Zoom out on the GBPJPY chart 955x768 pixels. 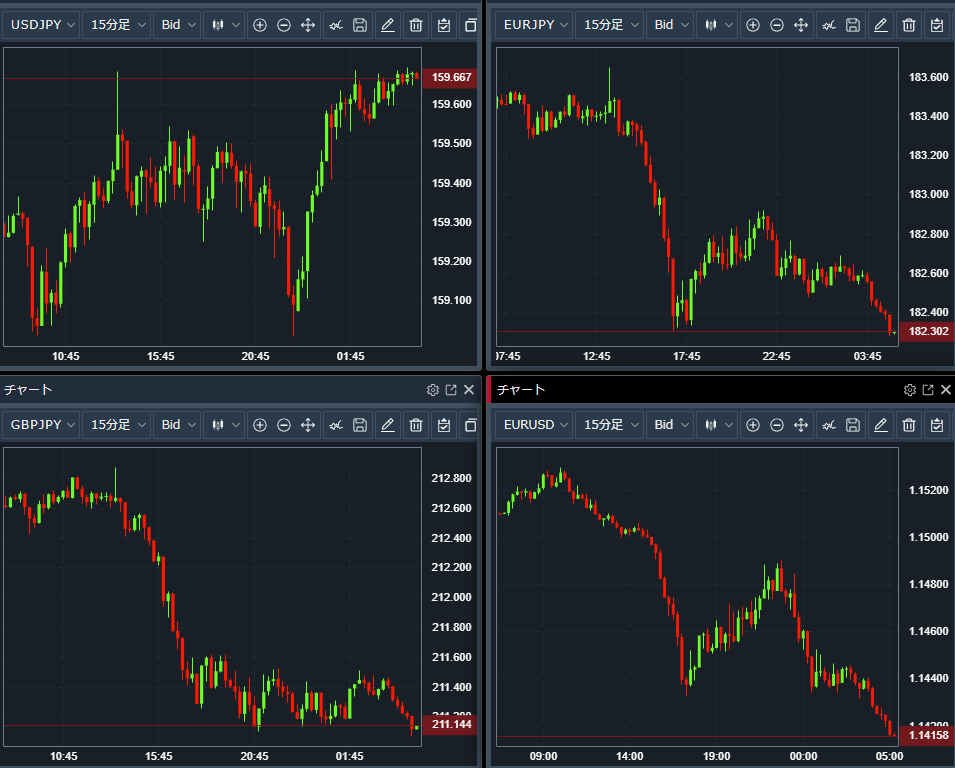(284, 425)
